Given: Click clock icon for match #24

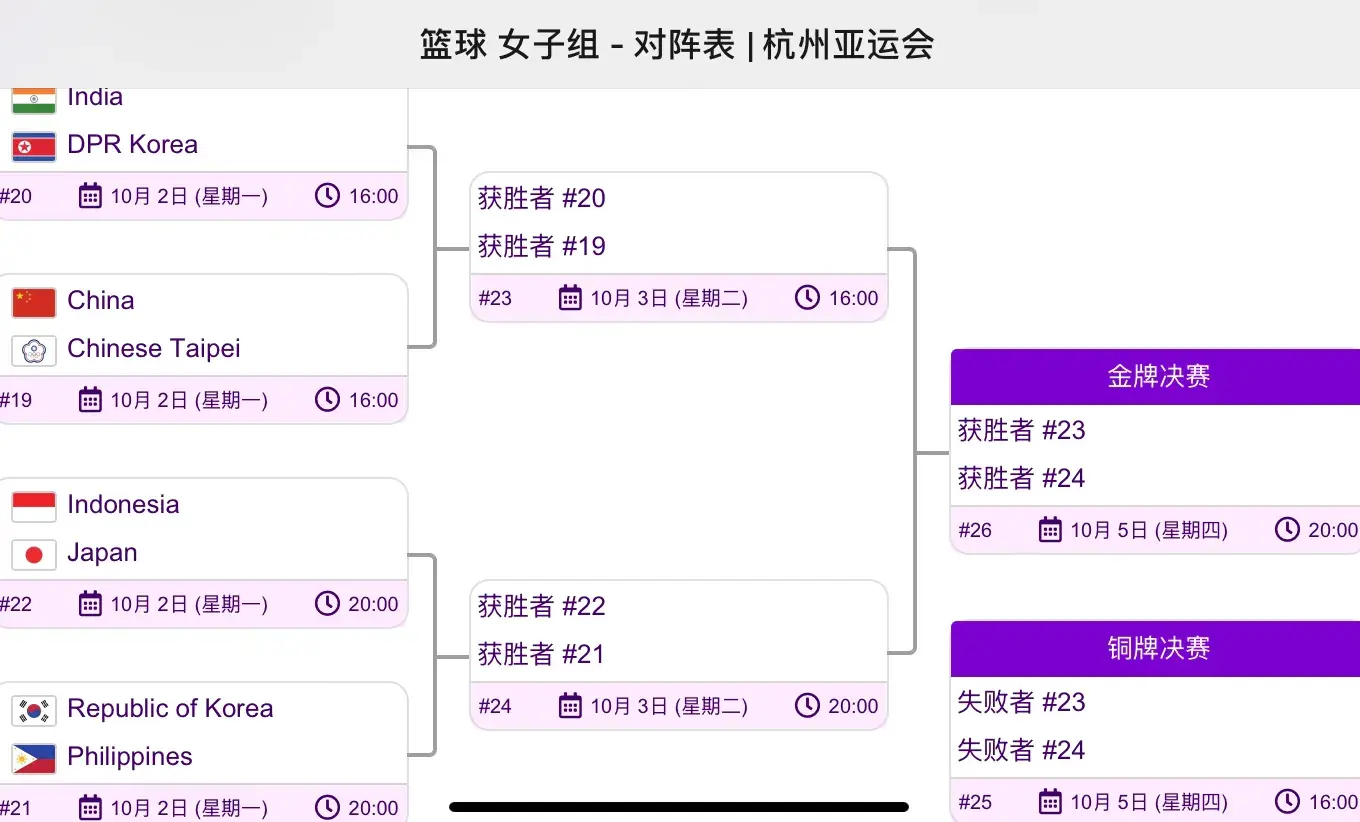Looking at the screenshot, I should [x=807, y=706].
